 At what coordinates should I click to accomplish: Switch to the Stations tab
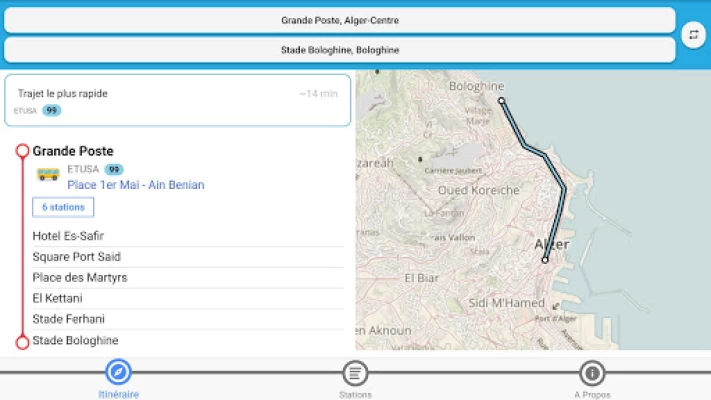pyautogui.click(x=355, y=373)
